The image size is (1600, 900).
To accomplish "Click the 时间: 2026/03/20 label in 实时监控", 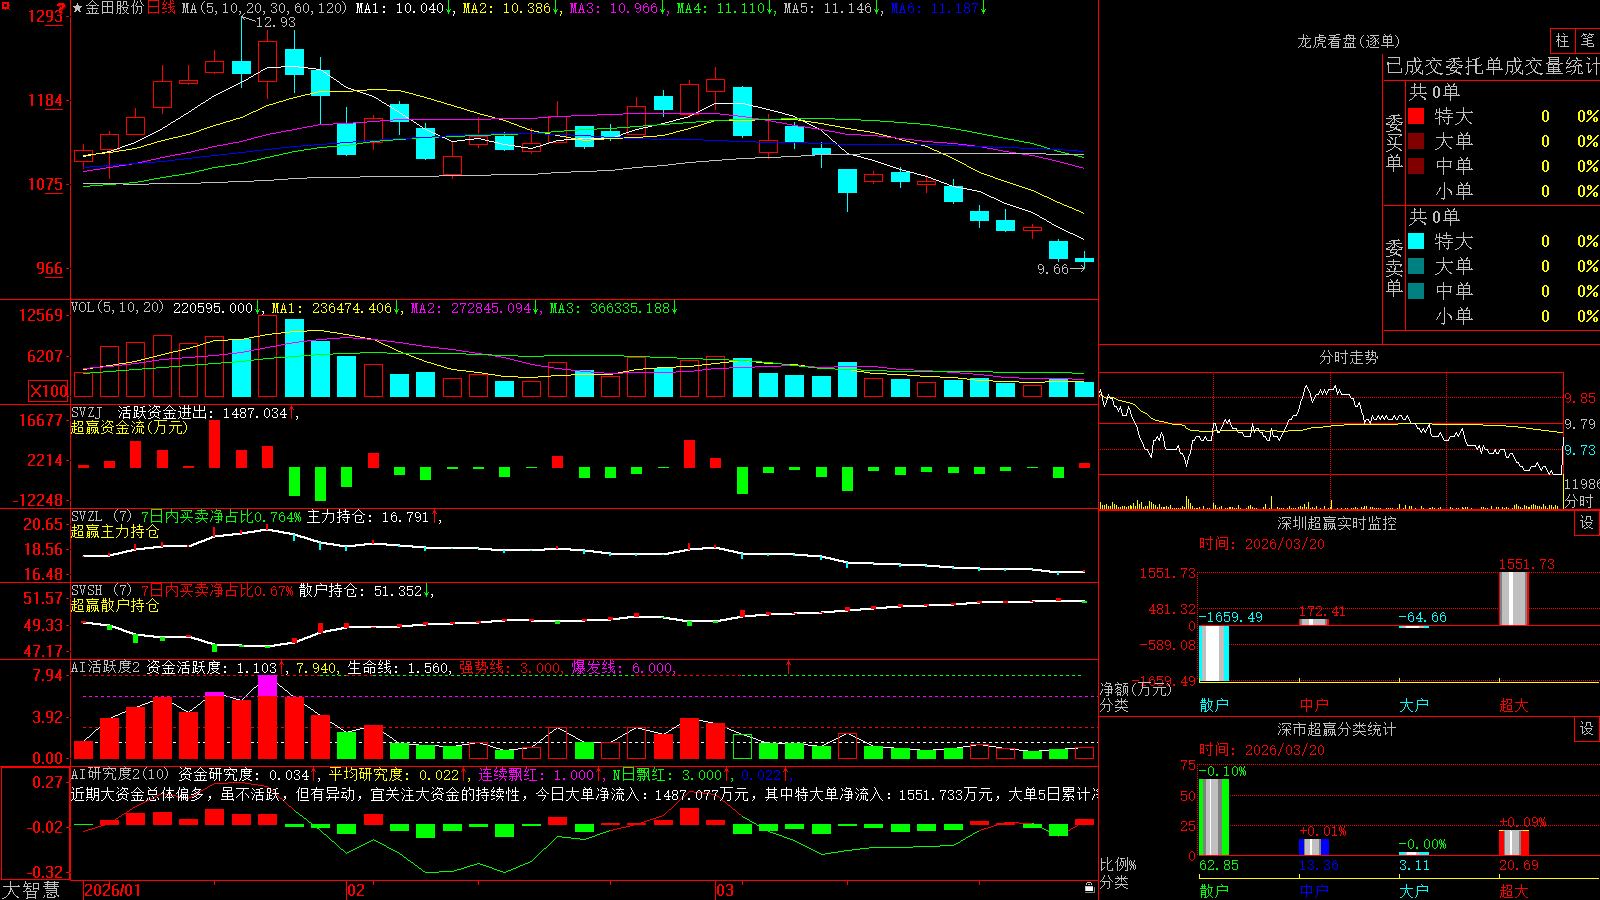I will click(1262, 544).
